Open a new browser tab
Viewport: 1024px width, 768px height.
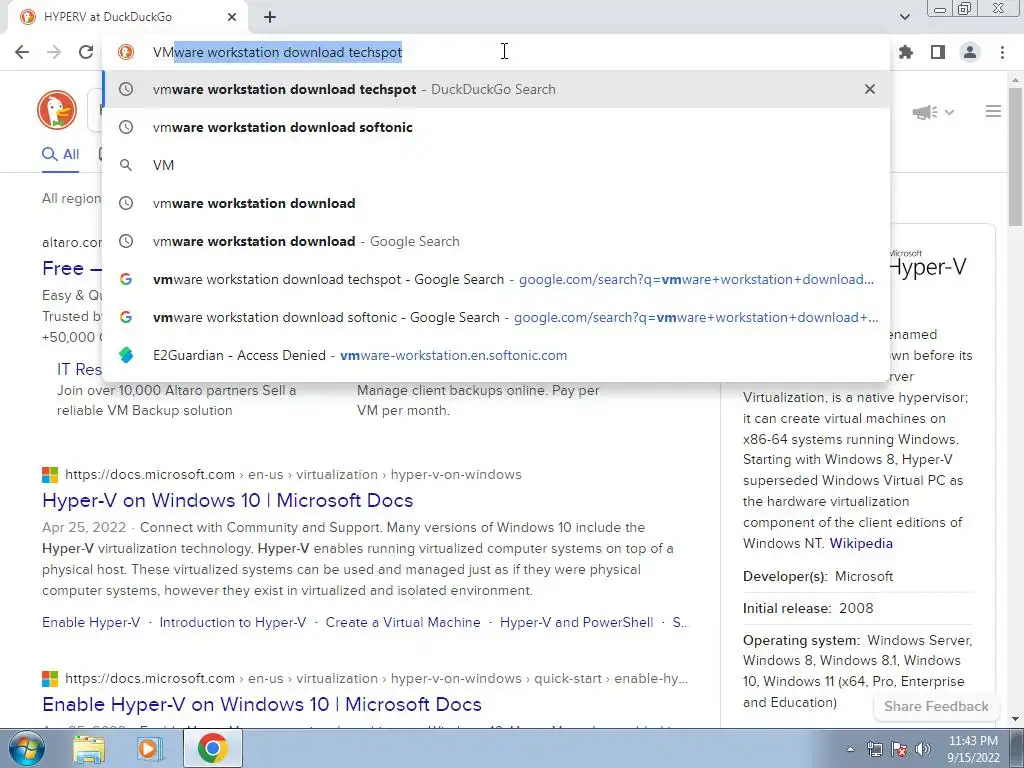[270, 17]
